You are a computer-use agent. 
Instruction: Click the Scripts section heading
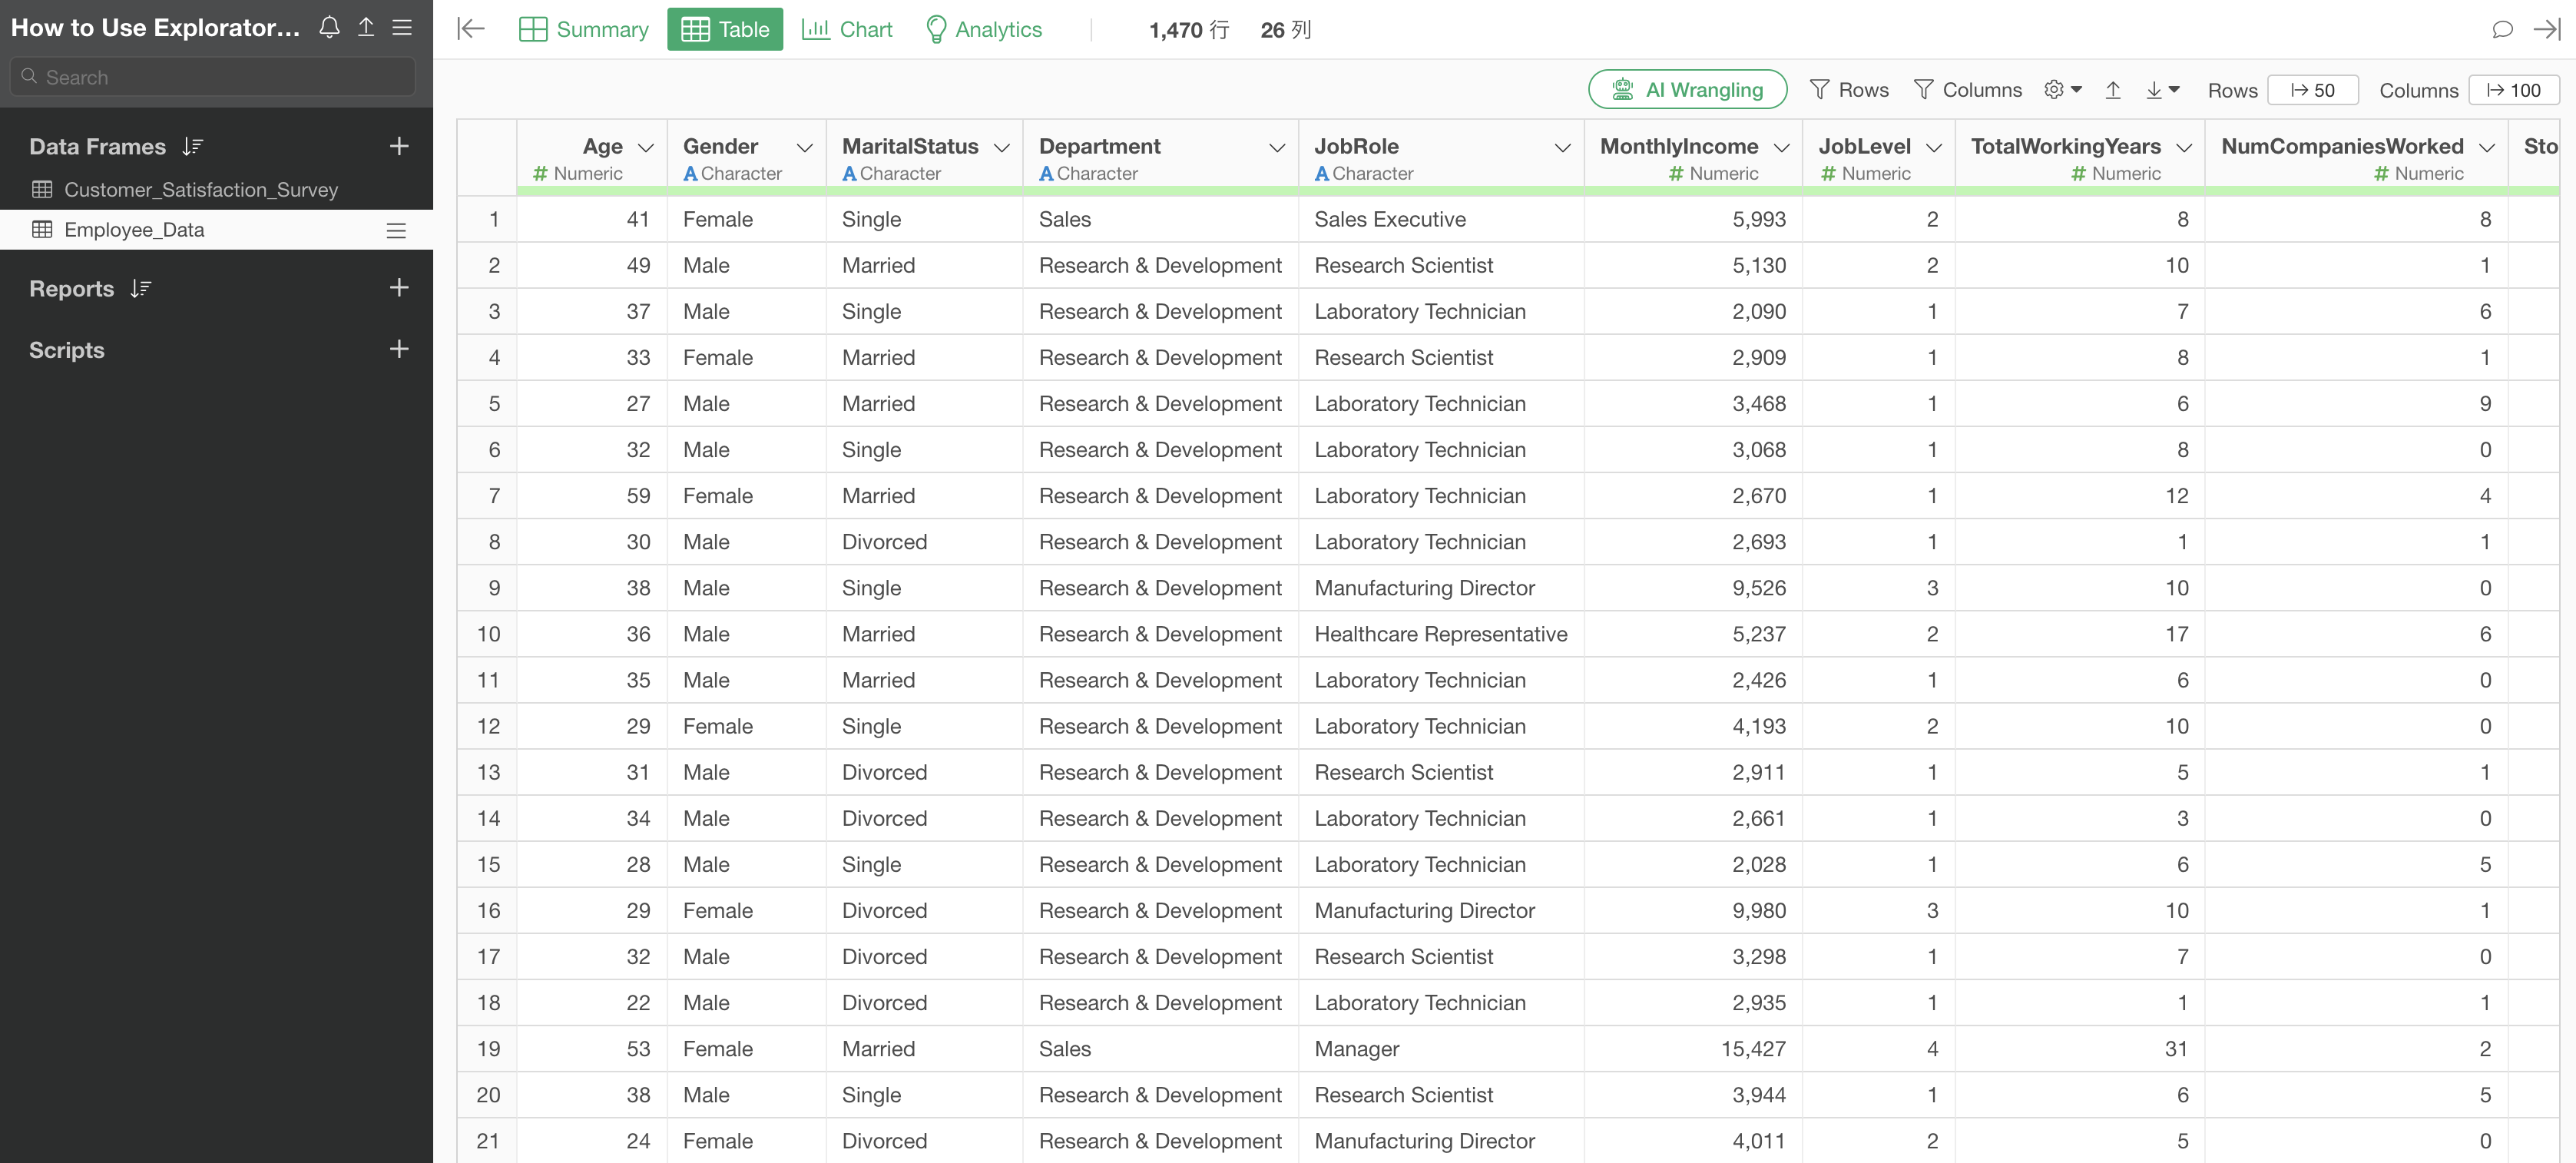pos(66,350)
